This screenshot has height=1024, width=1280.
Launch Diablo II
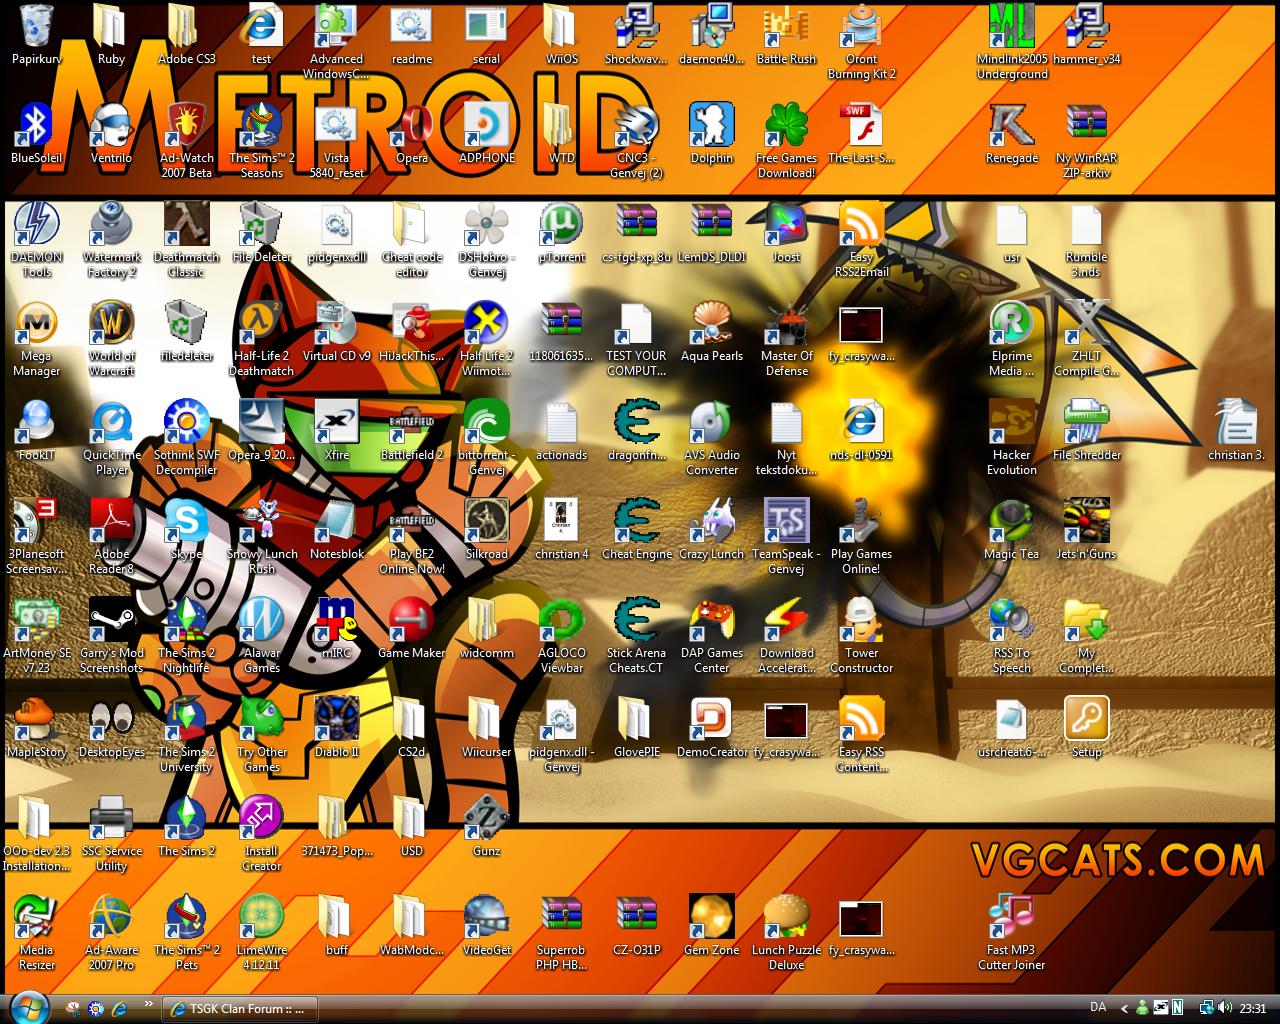coord(337,719)
